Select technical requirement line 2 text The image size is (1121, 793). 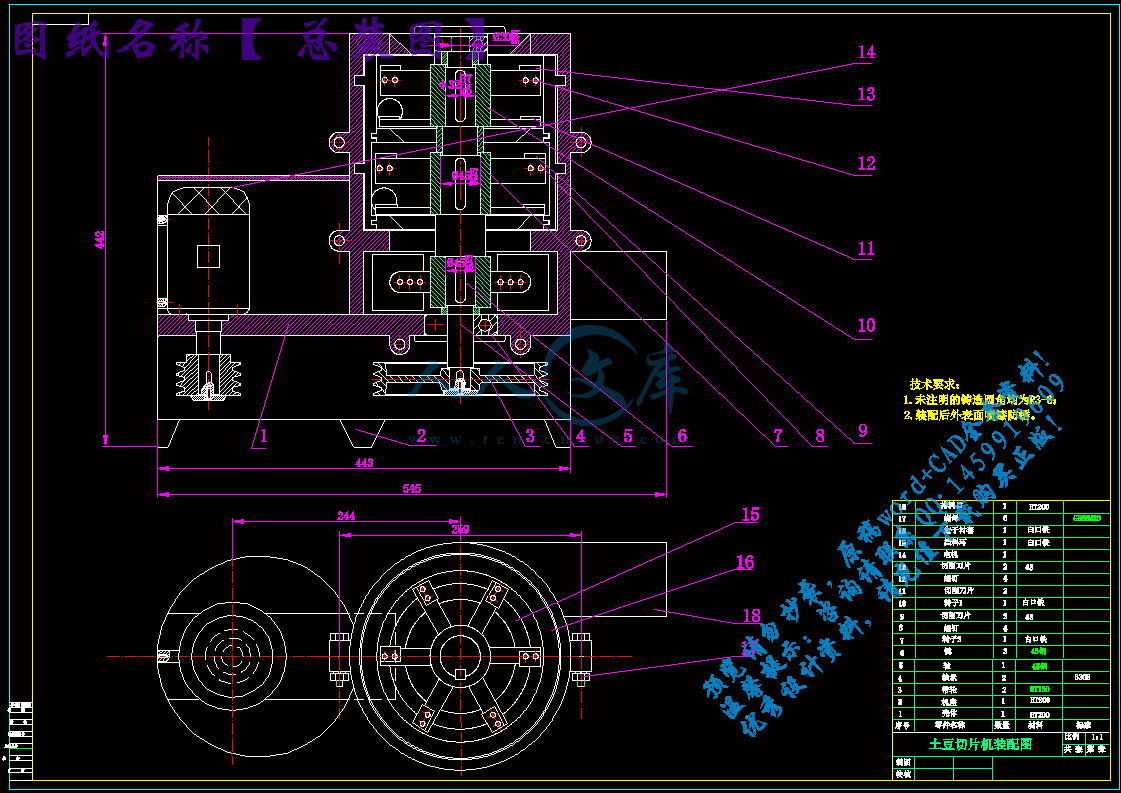click(969, 415)
